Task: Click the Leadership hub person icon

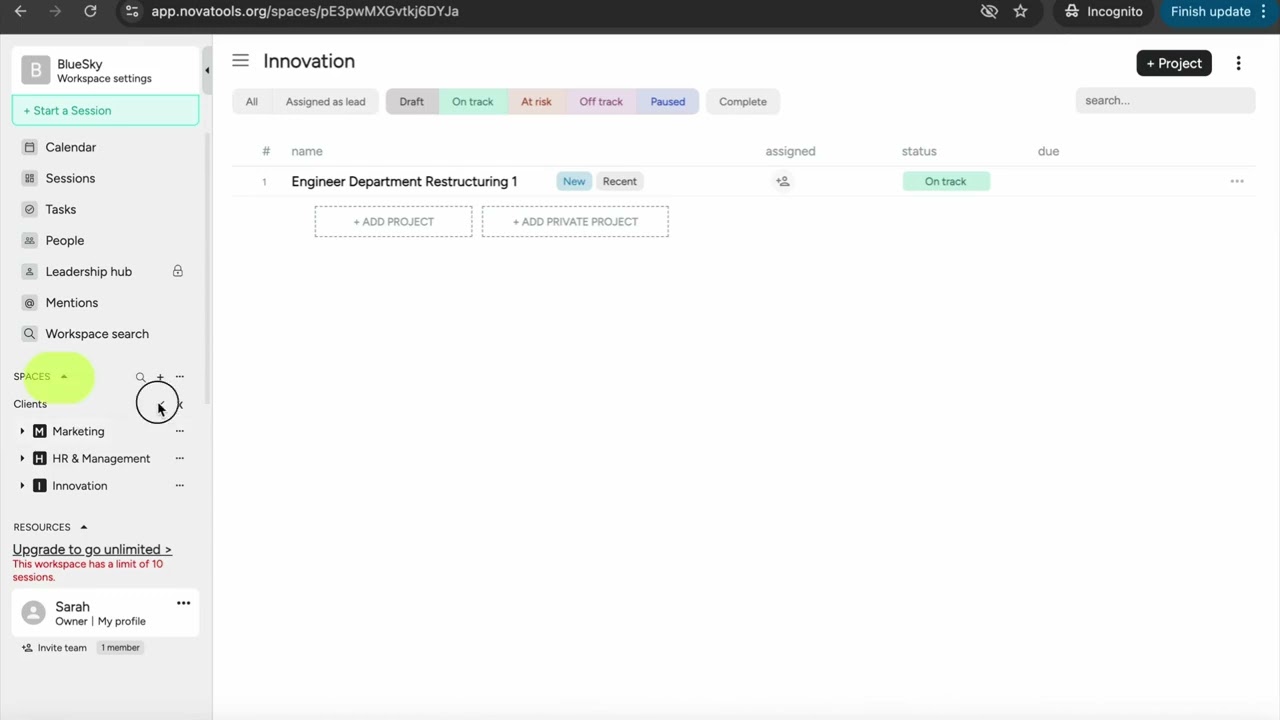Action: [29, 271]
